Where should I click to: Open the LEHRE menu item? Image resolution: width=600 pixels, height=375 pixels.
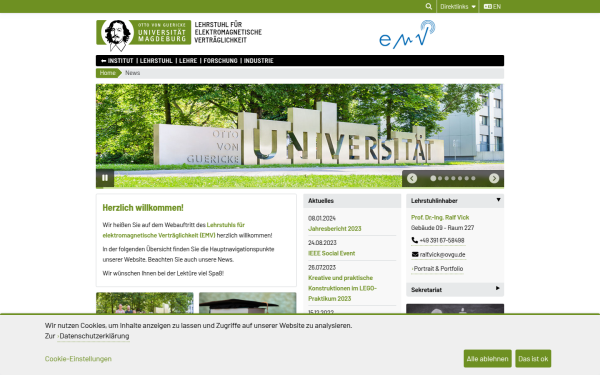[x=188, y=60]
